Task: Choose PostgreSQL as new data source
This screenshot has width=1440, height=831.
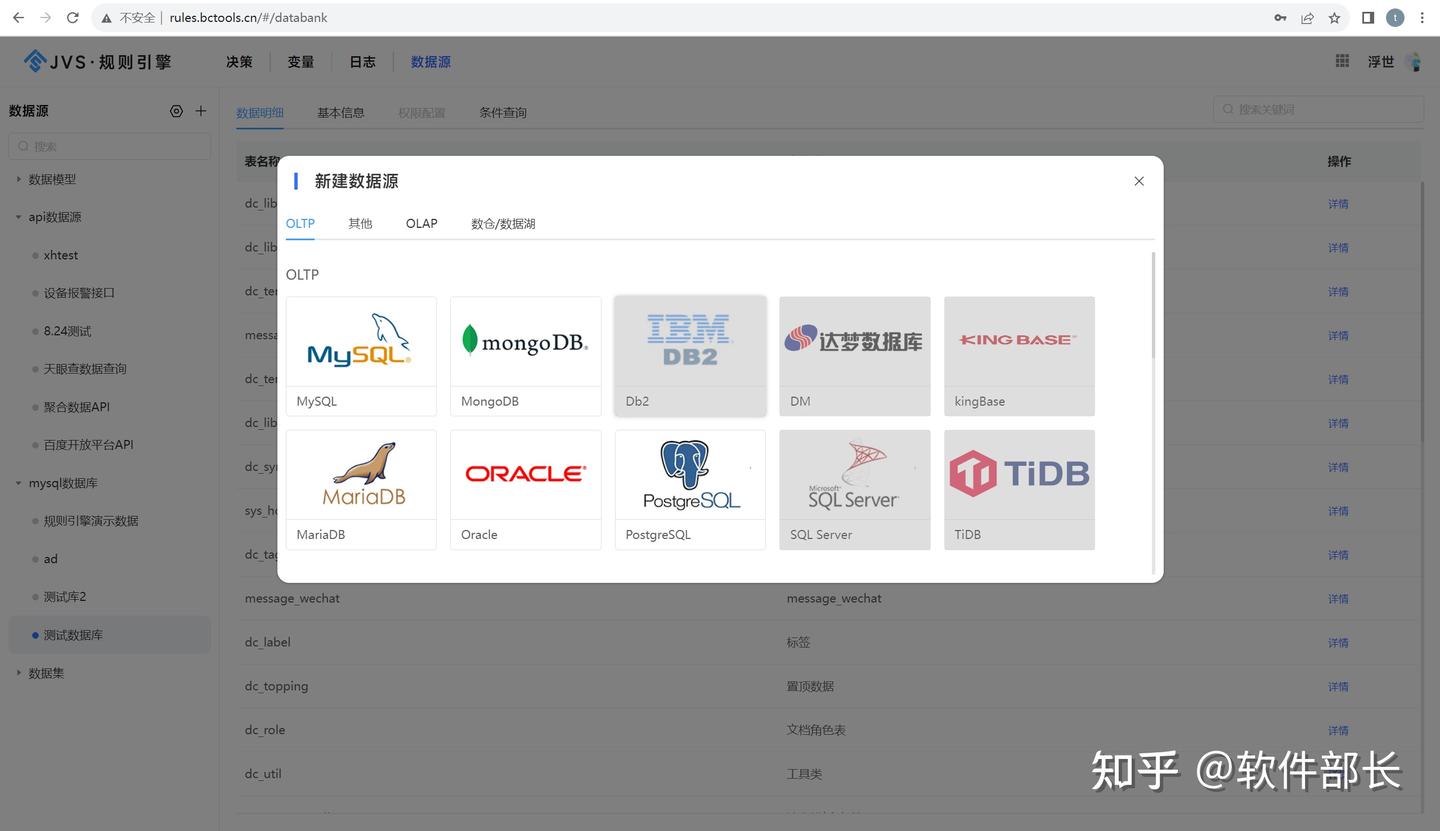Action: tap(690, 488)
